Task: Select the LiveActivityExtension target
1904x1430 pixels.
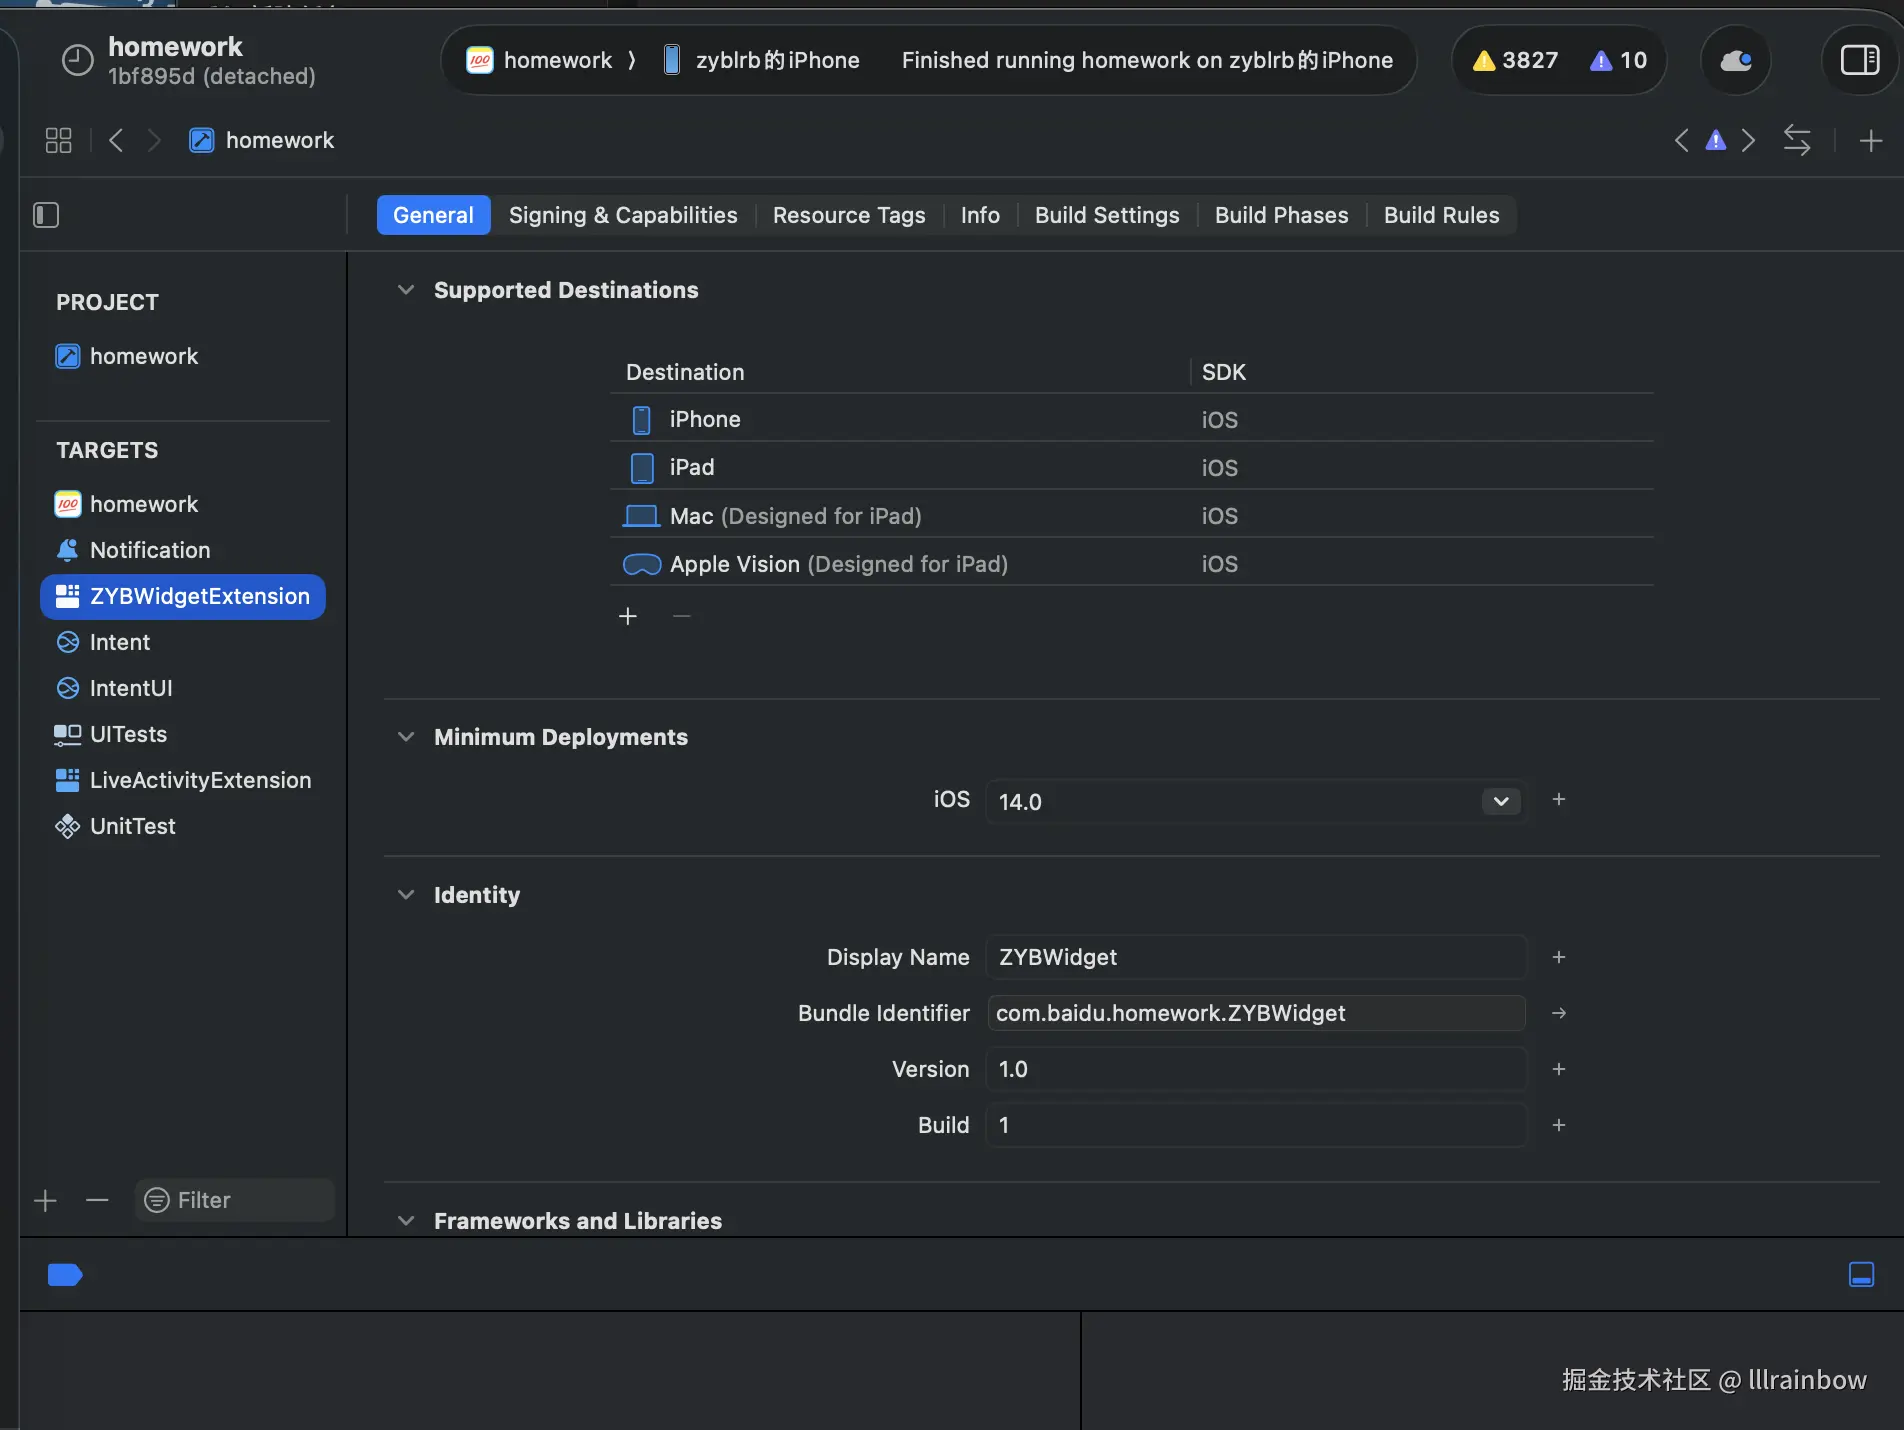Action: click(182, 780)
